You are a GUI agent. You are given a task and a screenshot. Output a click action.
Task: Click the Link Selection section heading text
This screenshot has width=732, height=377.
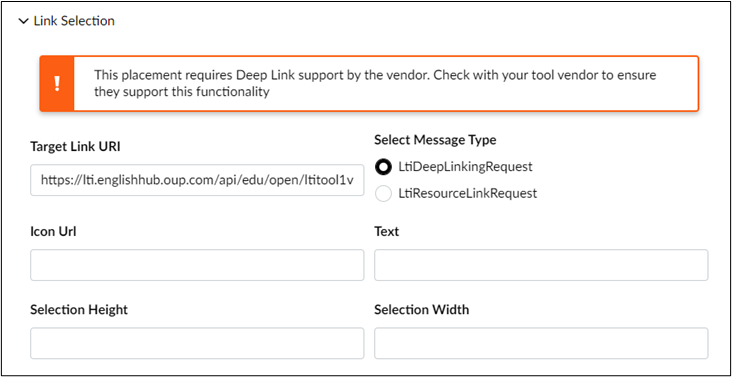tap(74, 21)
